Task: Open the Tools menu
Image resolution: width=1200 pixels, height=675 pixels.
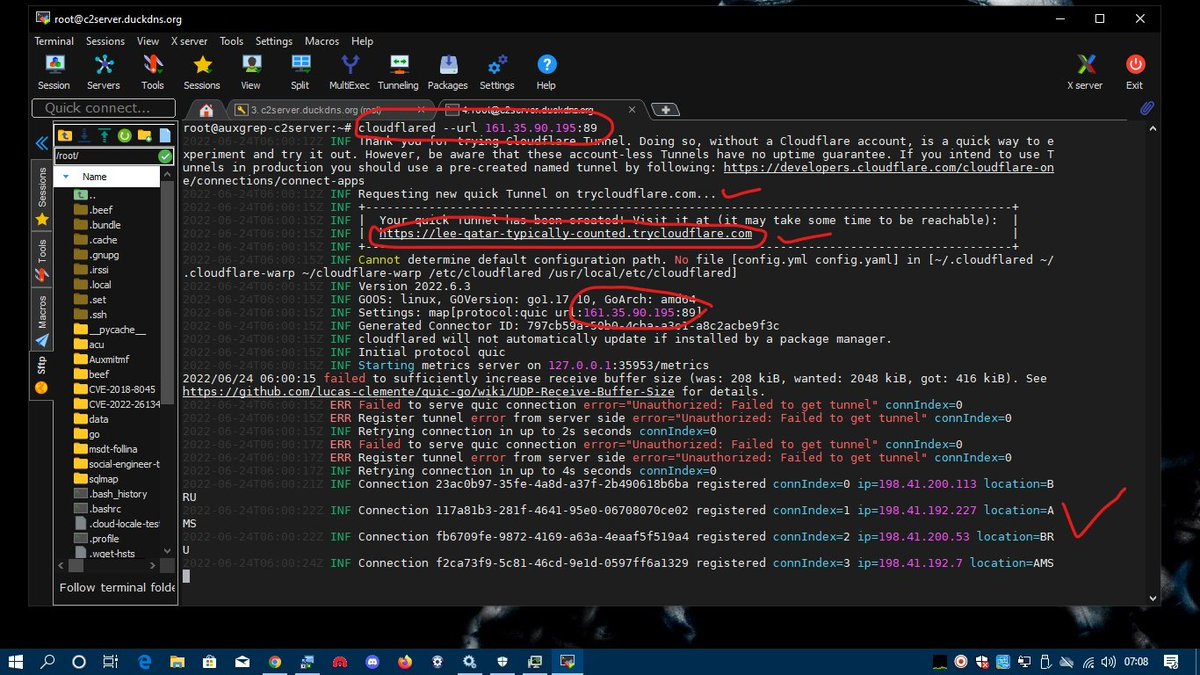Action: point(231,41)
